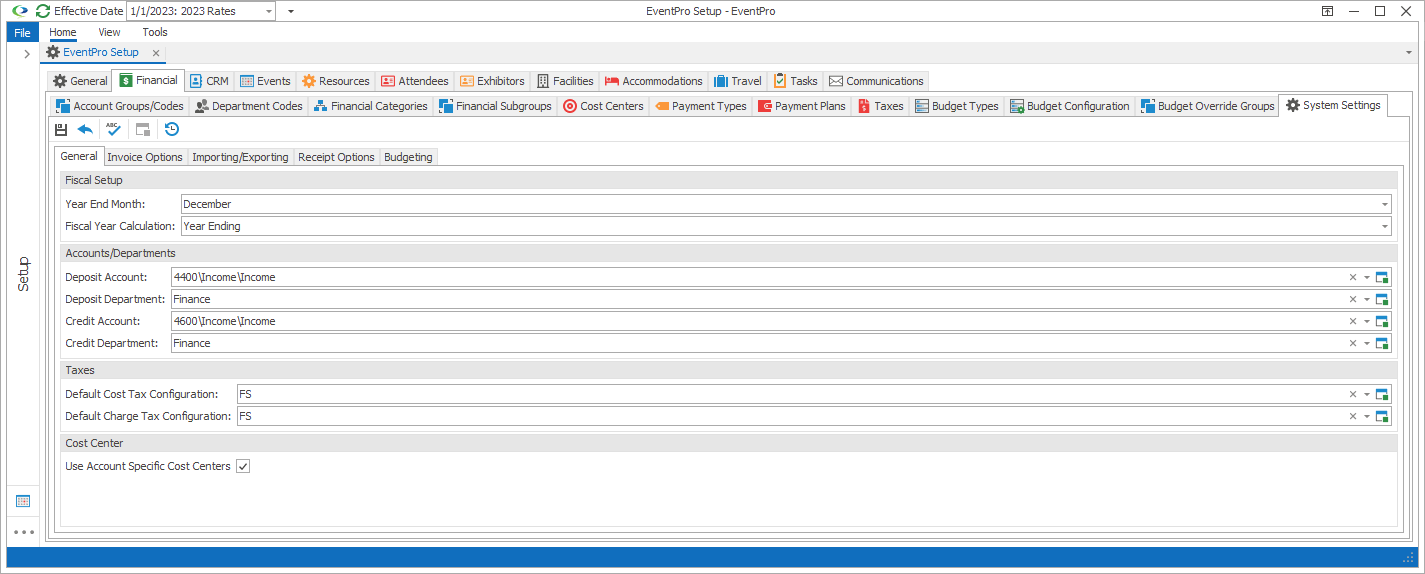
Task: Switch to the Importing/Exporting subtab
Action: tap(240, 157)
